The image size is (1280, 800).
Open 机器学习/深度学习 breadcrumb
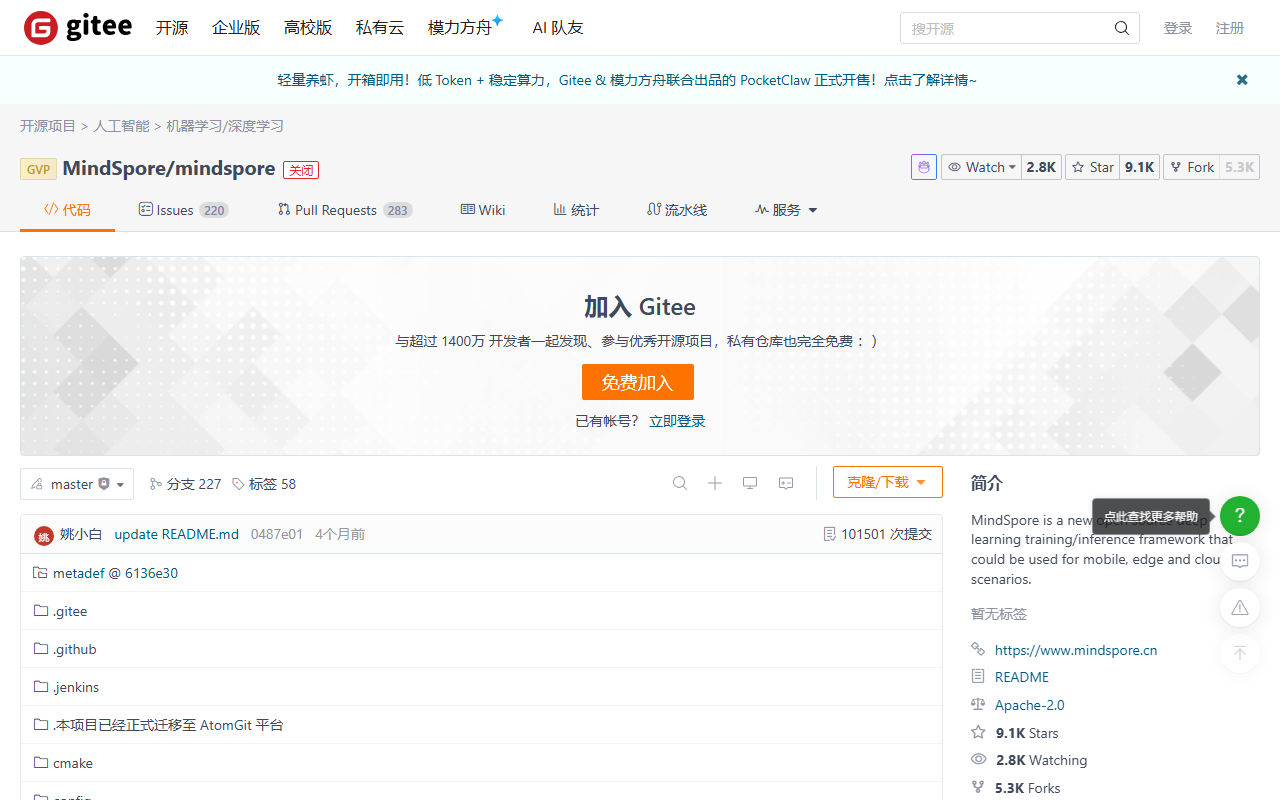225,126
